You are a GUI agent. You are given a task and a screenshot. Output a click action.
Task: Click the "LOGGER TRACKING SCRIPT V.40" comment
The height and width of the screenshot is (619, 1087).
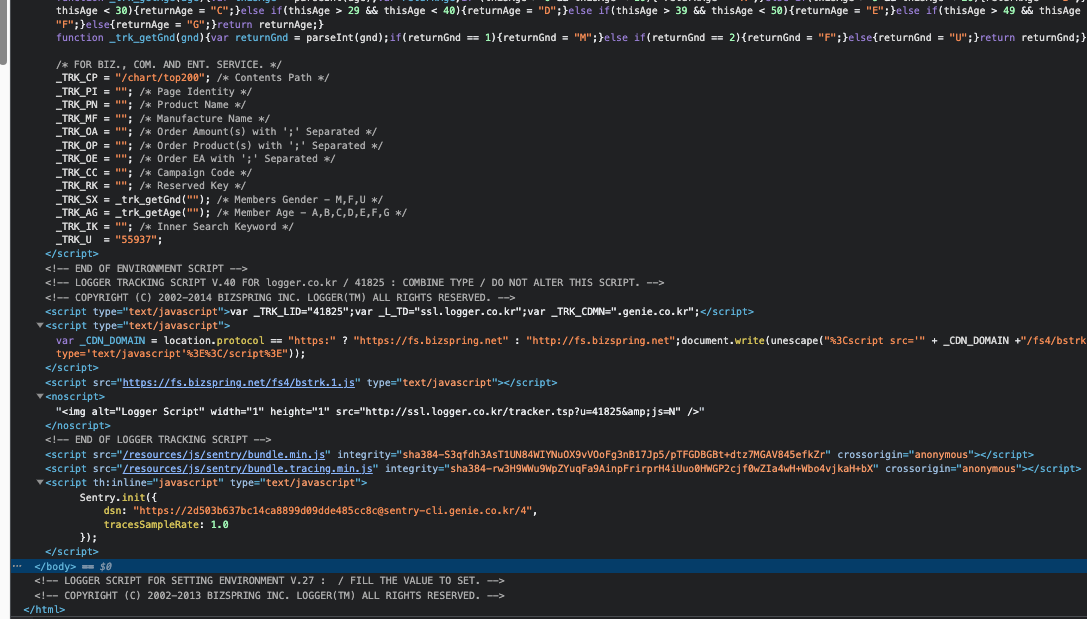pos(354,283)
